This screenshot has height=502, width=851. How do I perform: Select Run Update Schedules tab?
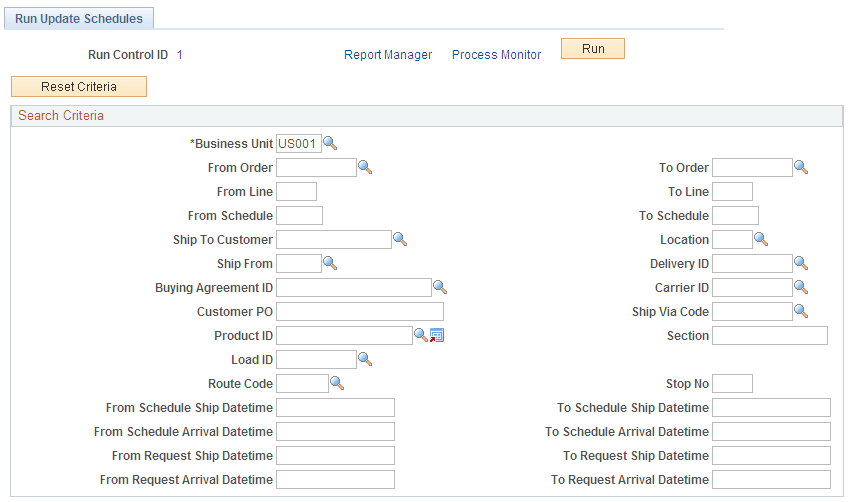(x=79, y=18)
